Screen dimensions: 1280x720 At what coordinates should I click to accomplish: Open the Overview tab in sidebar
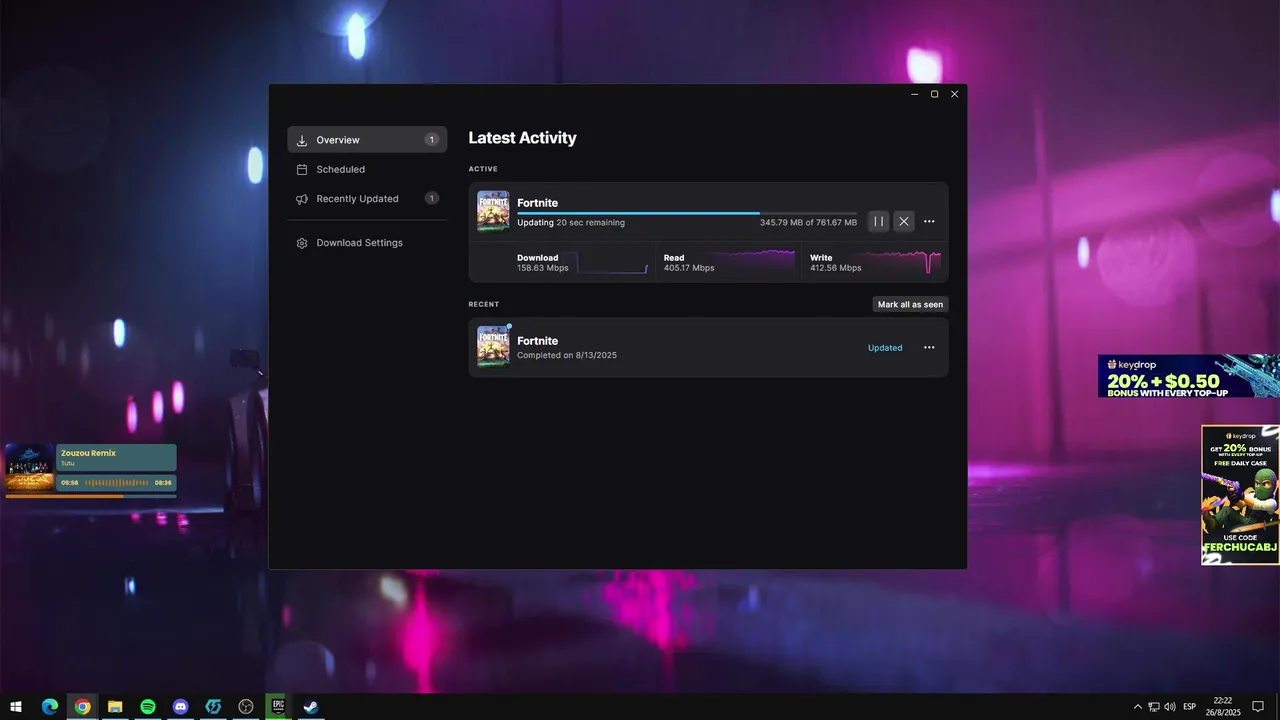(x=367, y=140)
